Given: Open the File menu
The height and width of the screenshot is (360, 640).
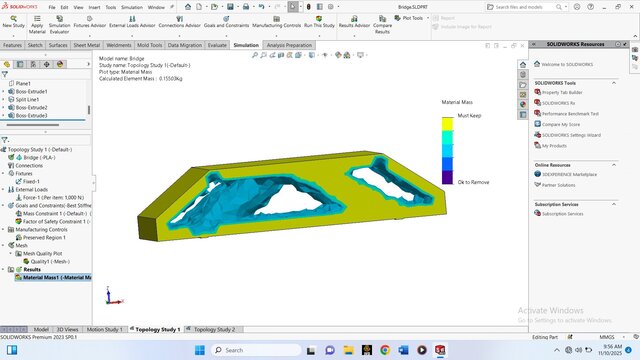Looking at the screenshot, I should (x=52, y=7).
